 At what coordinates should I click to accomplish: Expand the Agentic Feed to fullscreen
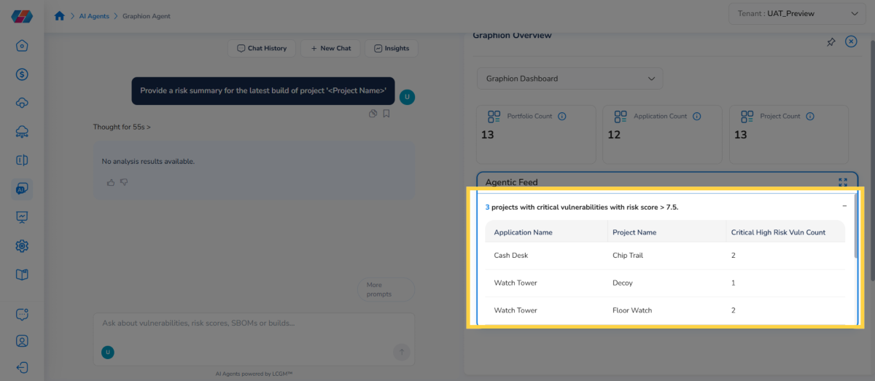843,182
